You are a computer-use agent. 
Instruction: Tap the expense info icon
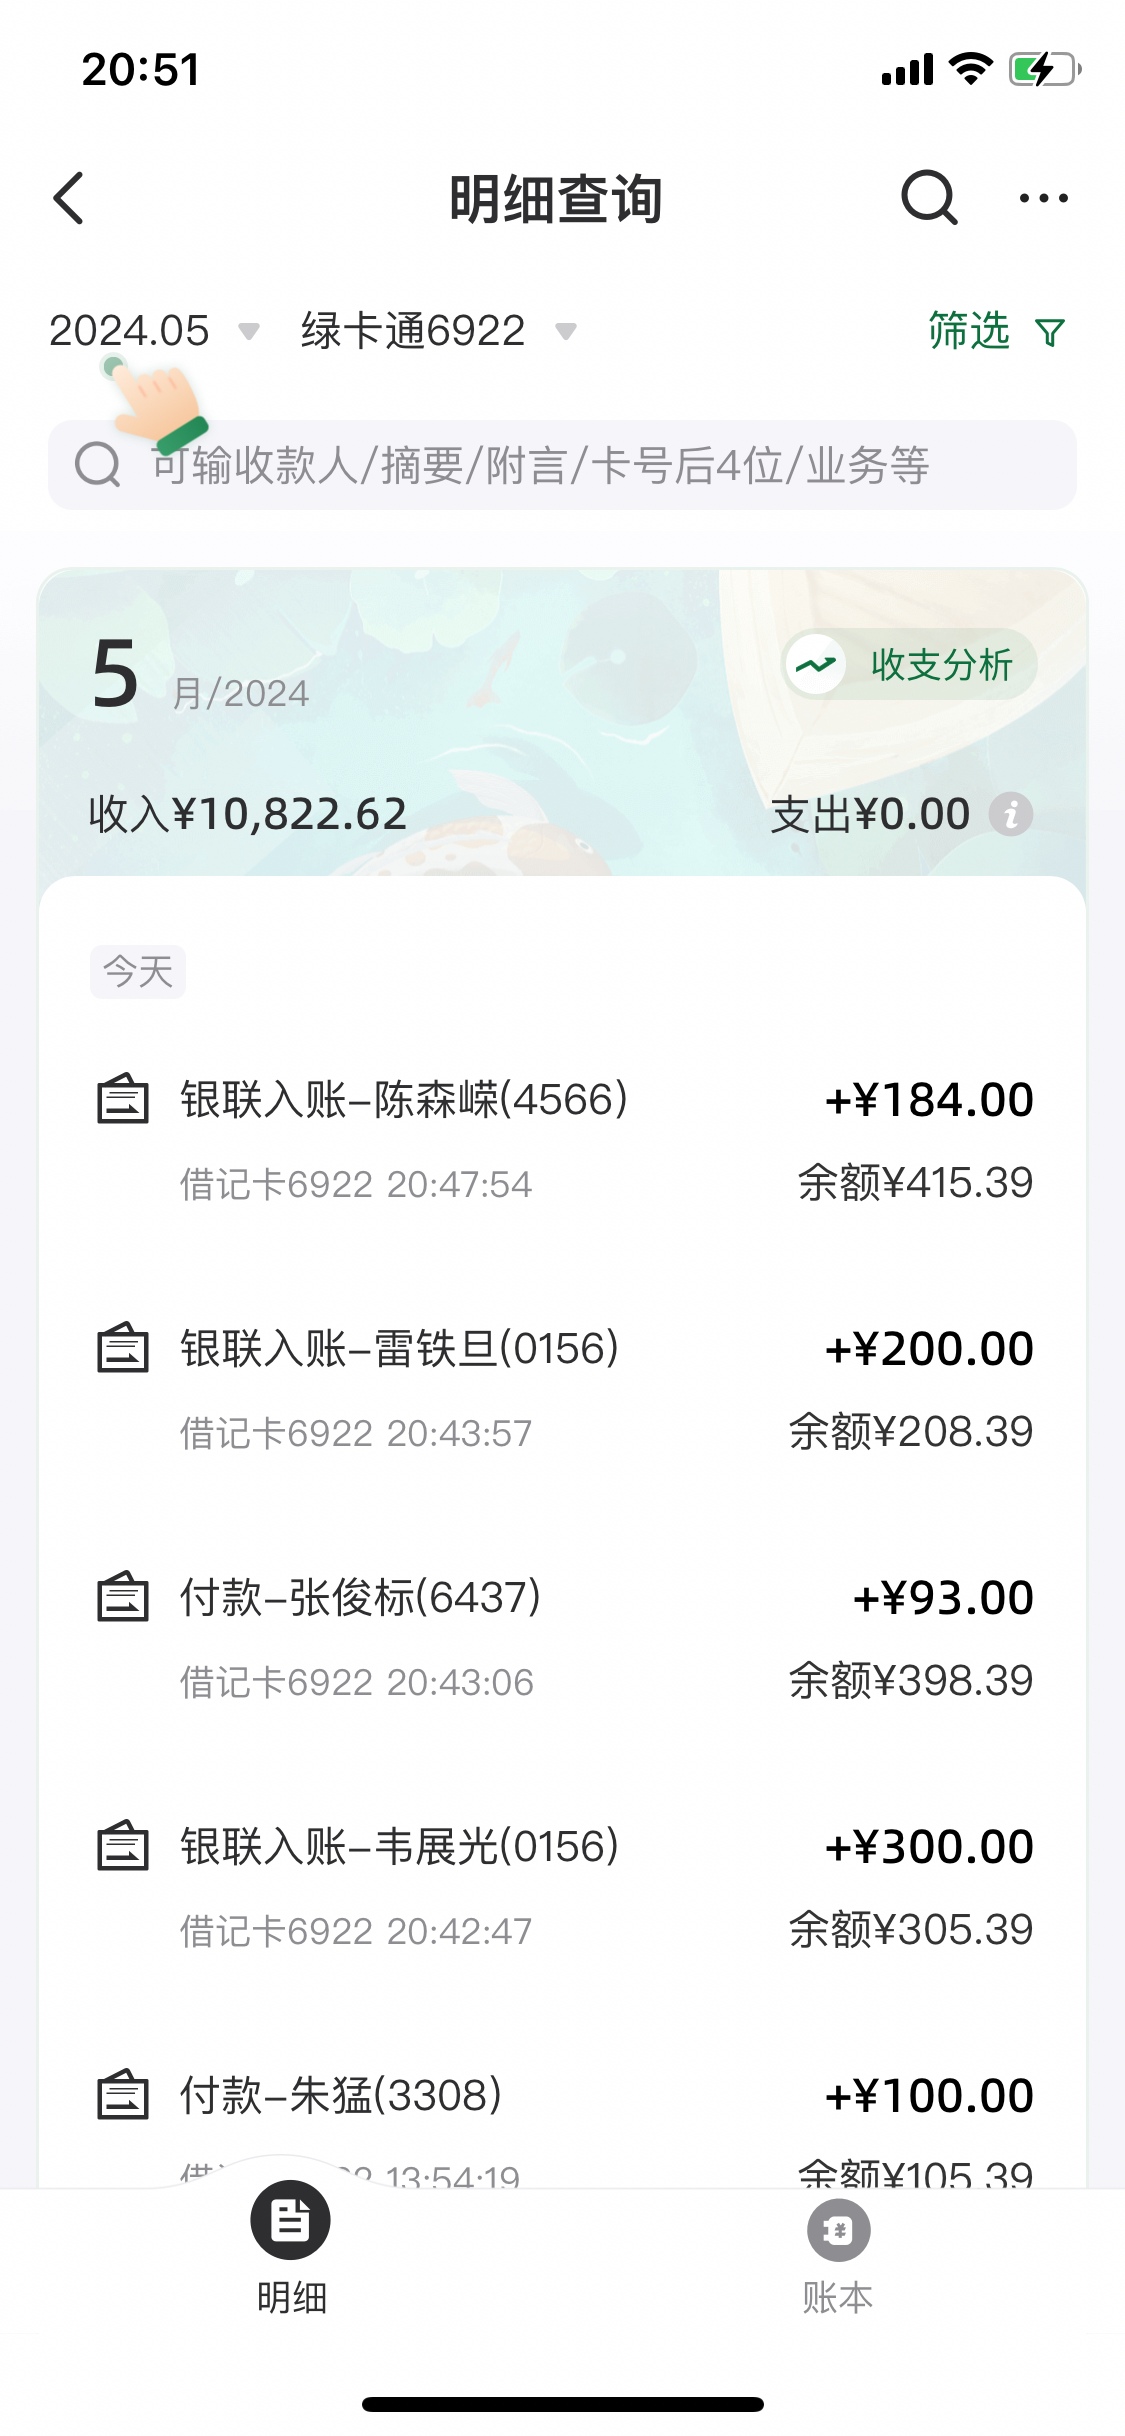click(x=1011, y=814)
